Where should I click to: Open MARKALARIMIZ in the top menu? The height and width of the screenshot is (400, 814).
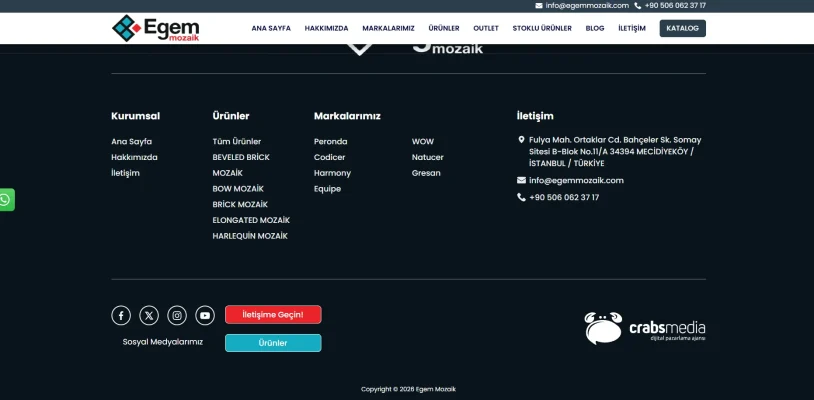388,29
